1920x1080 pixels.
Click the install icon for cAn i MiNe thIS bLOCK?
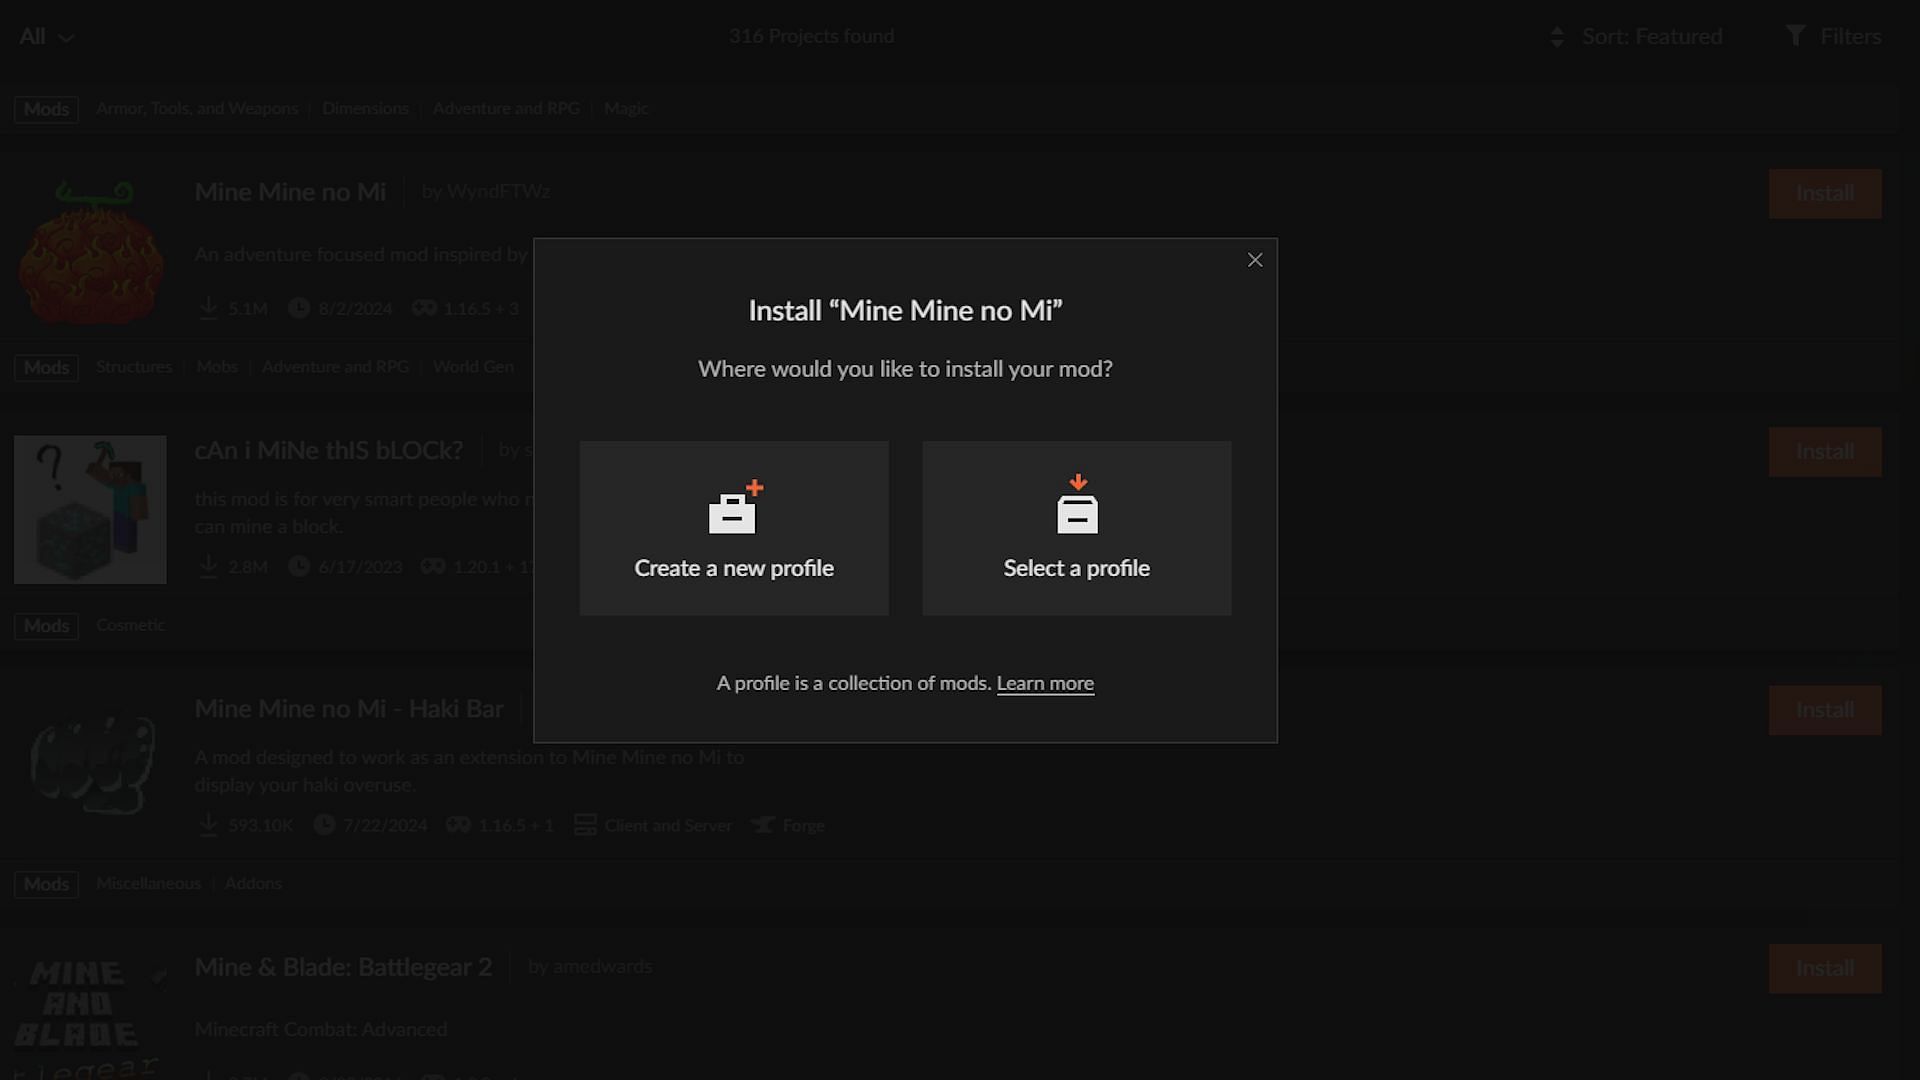point(1825,451)
